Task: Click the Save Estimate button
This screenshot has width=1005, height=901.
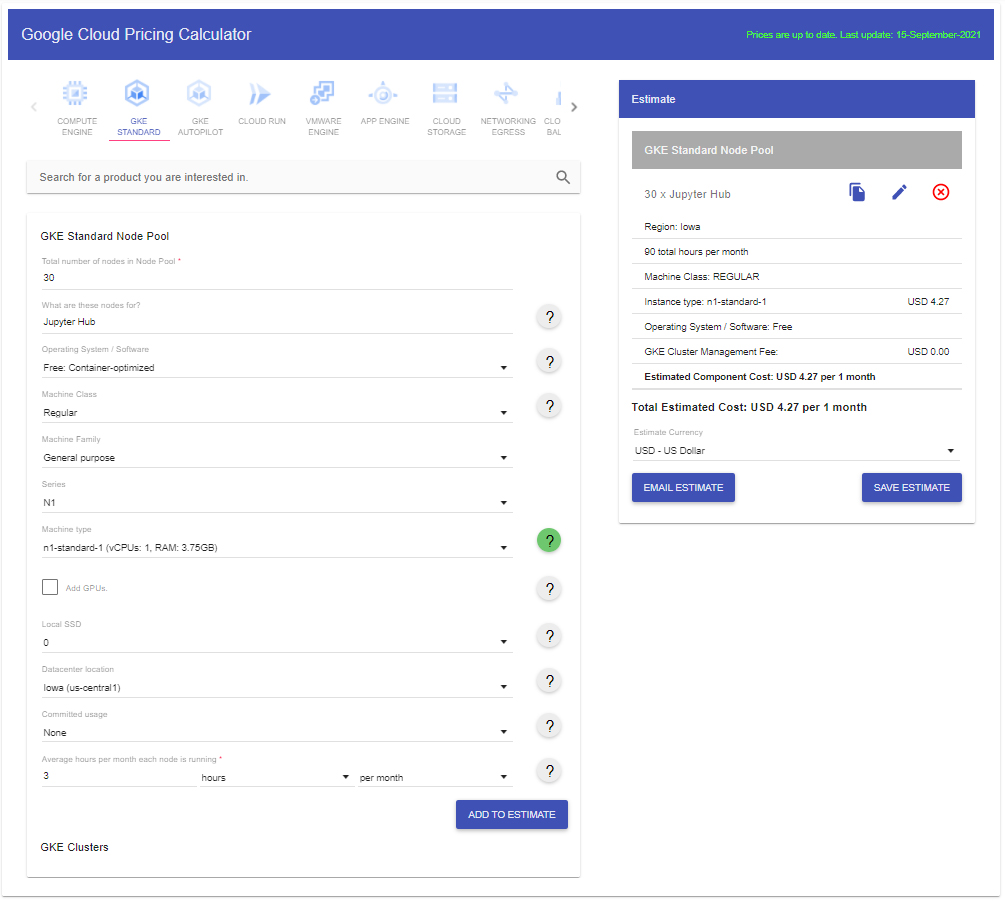Action: tap(911, 487)
